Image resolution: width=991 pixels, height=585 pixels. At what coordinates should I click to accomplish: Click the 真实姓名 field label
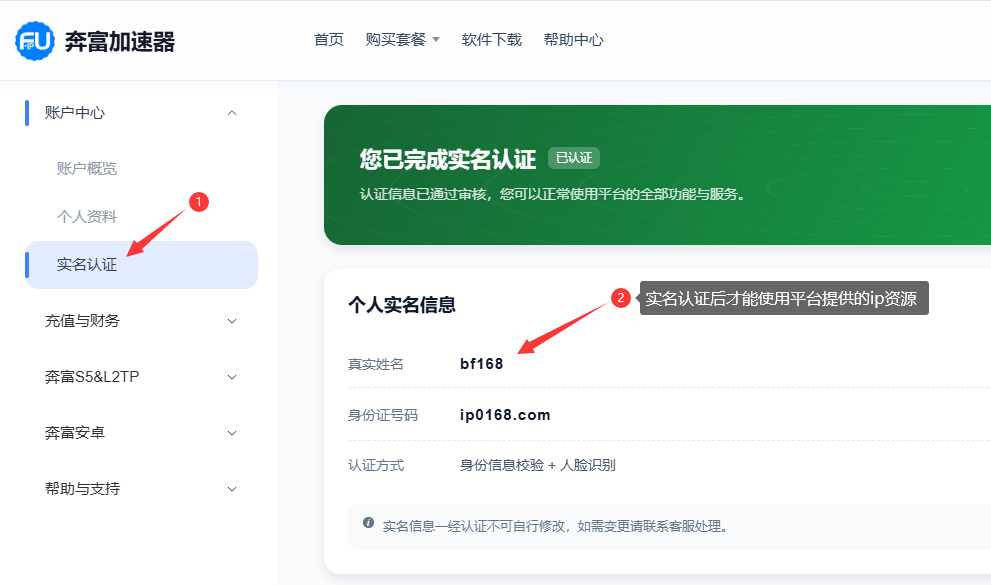pyautogui.click(x=375, y=365)
